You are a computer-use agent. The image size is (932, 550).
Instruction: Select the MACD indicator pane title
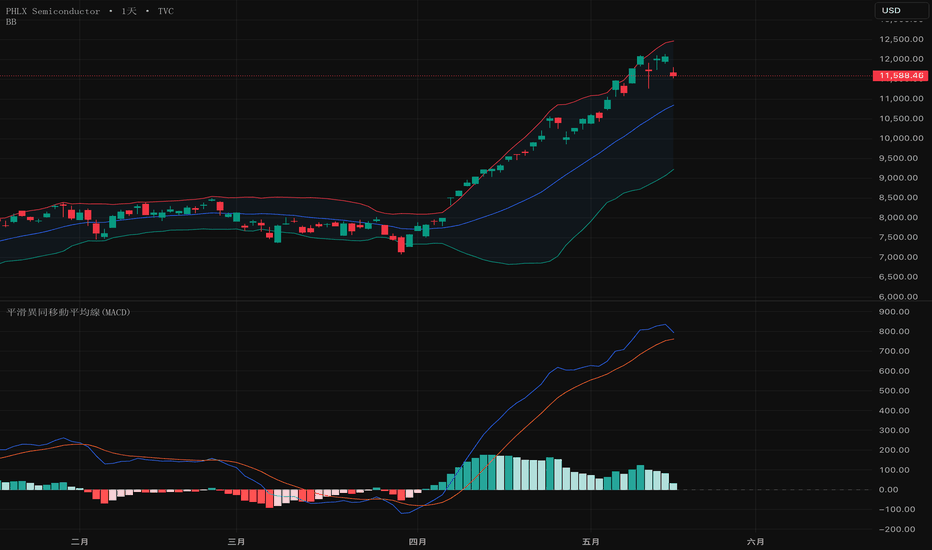(68, 312)
